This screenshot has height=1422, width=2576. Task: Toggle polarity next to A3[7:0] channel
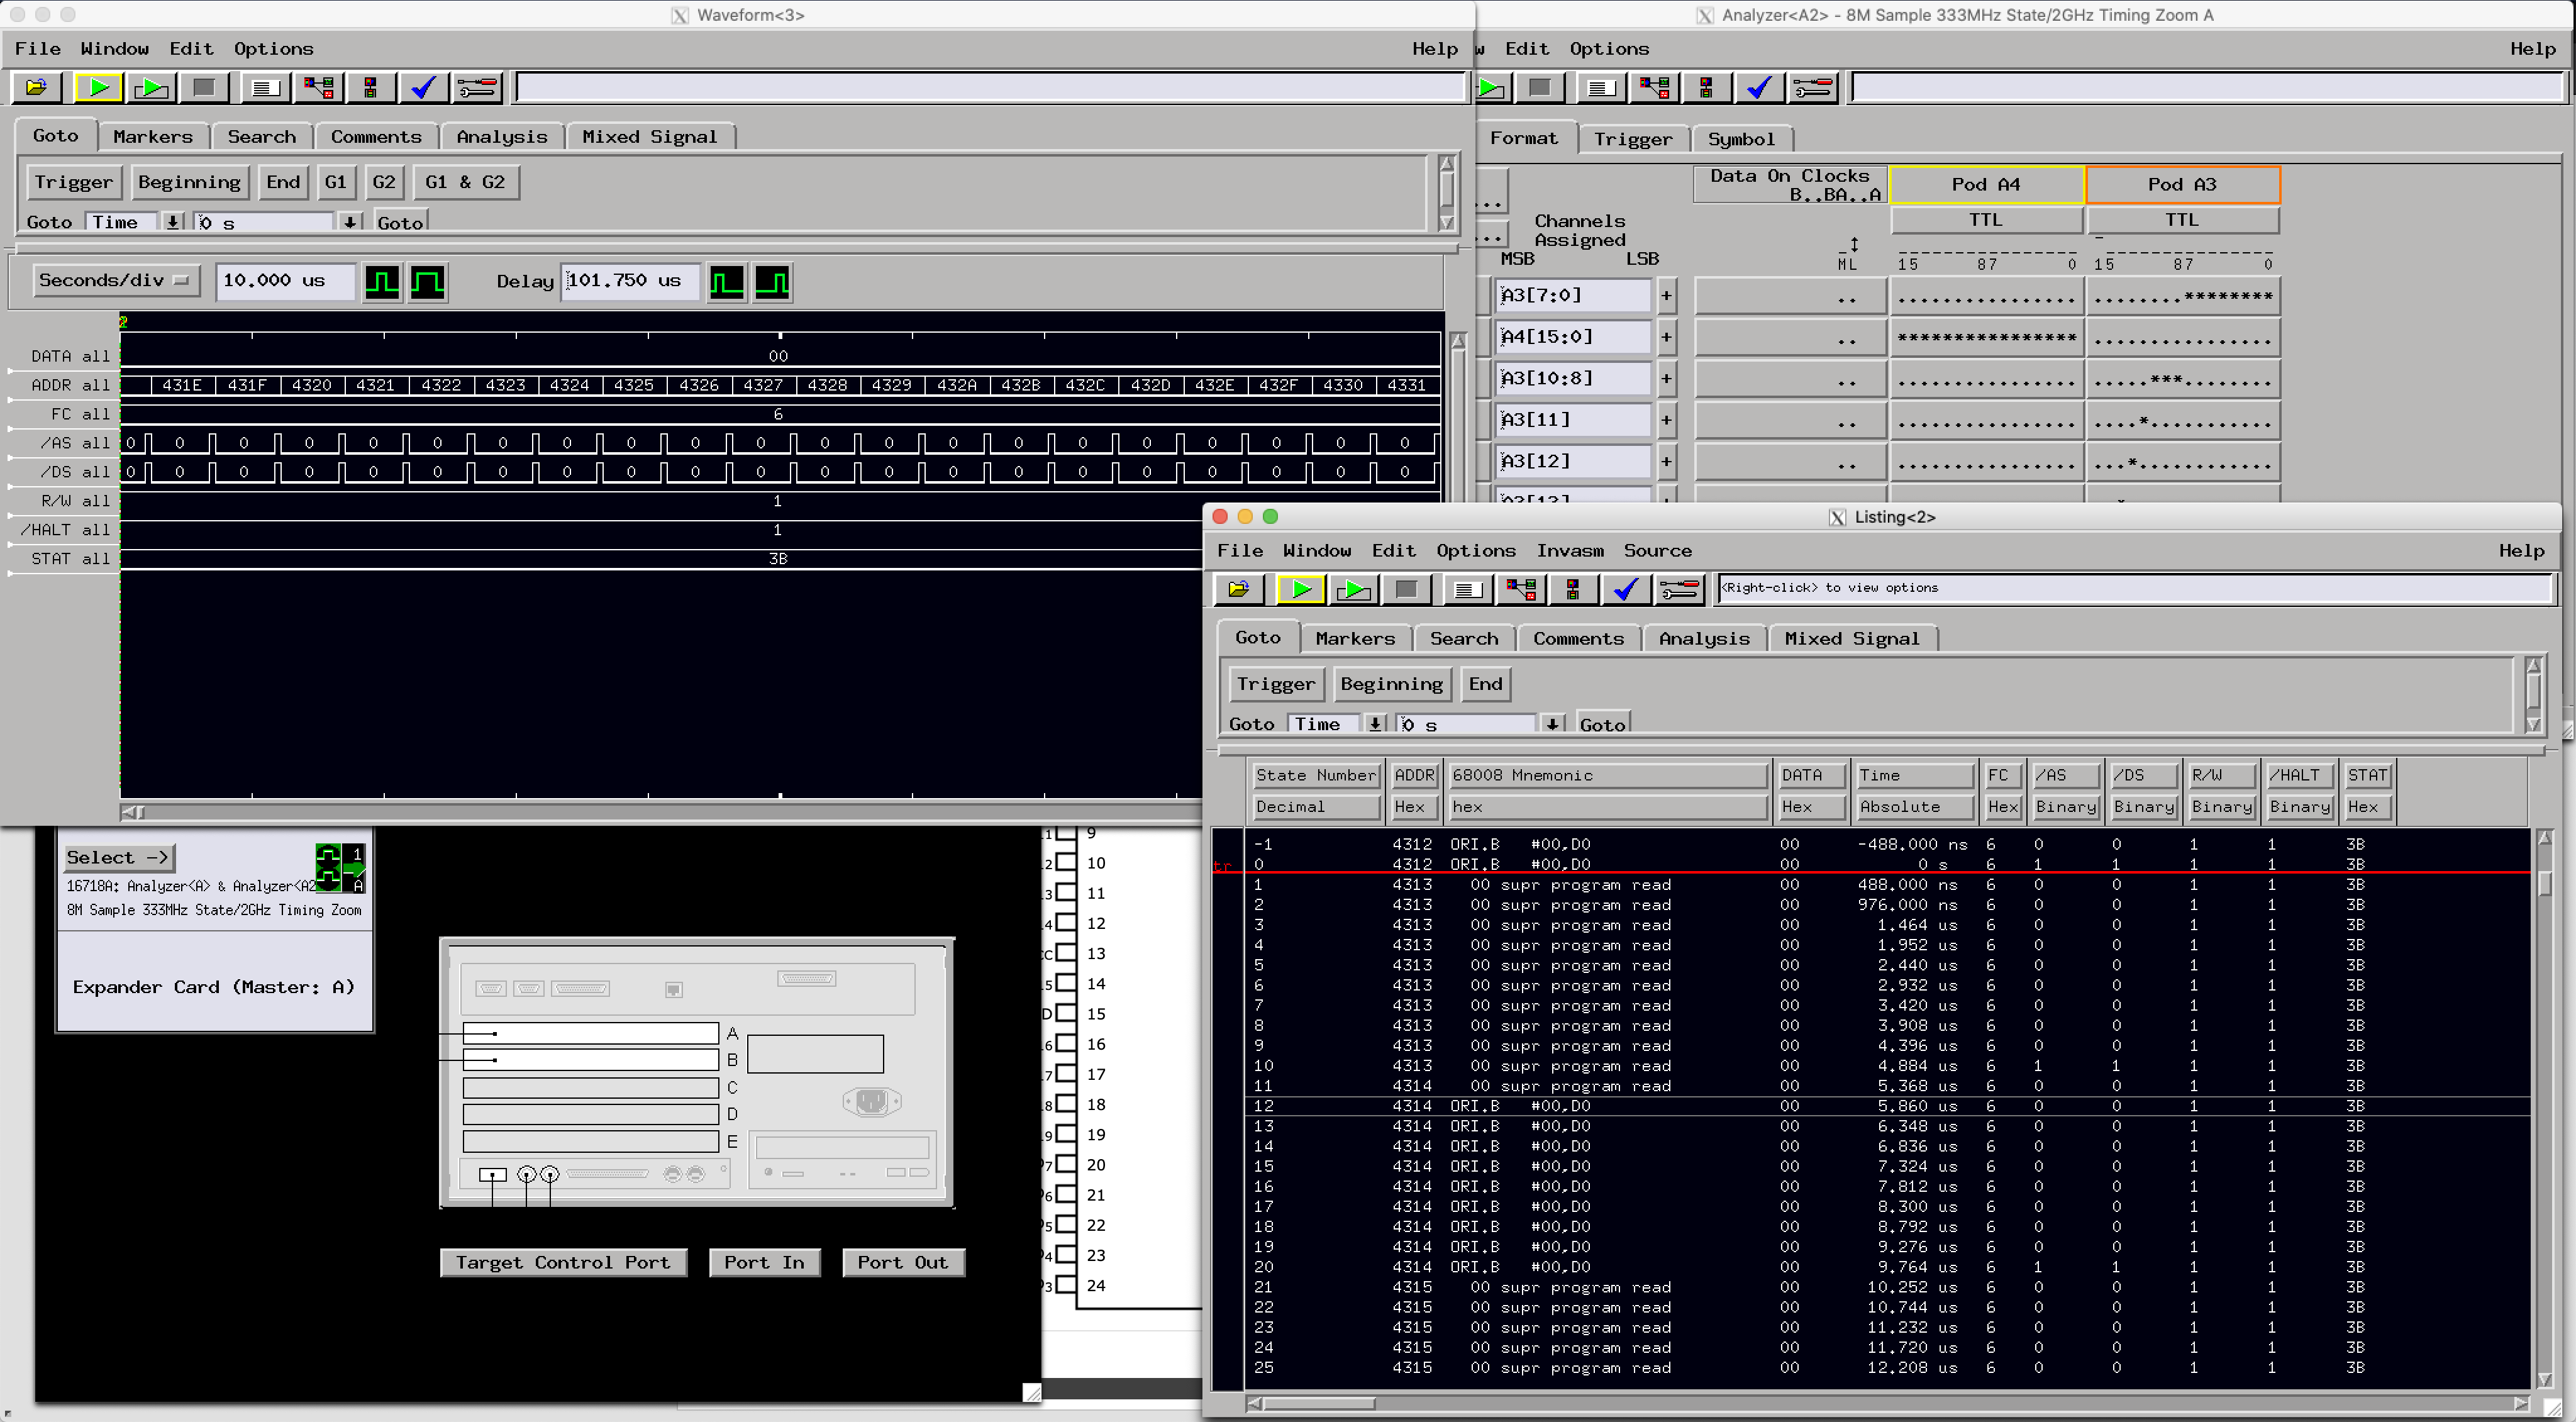(x=1666, y=295)
